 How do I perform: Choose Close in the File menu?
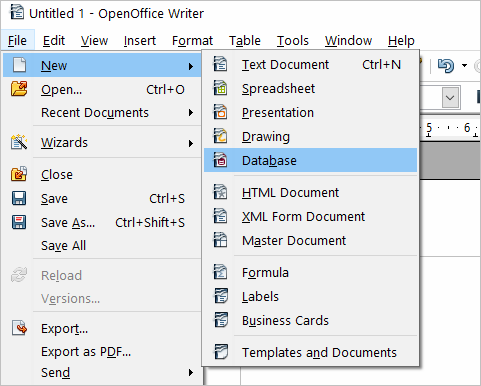[102, 174]
